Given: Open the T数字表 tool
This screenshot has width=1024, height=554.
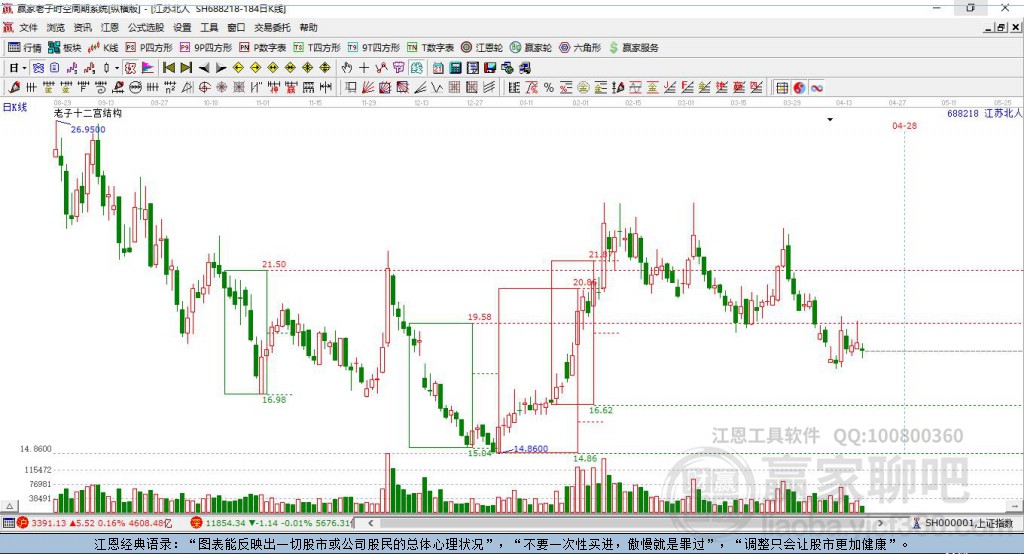Looking at the screenshot, I should point(430,48).
